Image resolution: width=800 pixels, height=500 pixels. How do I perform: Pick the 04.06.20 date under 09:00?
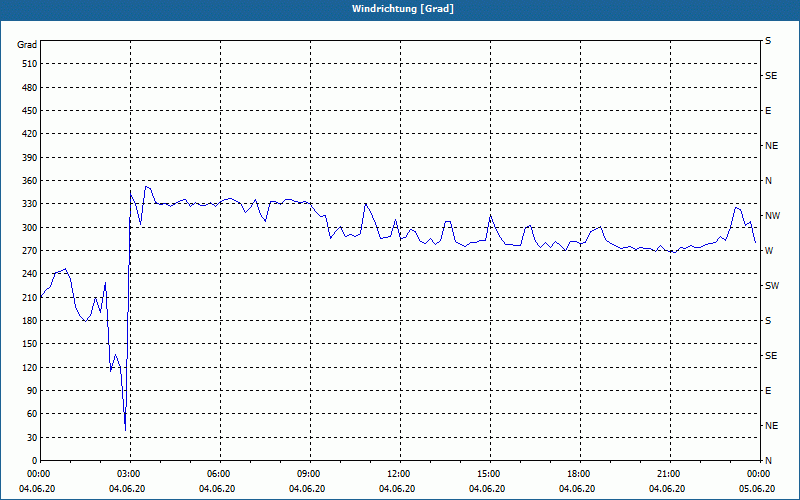tap(307, 489)
